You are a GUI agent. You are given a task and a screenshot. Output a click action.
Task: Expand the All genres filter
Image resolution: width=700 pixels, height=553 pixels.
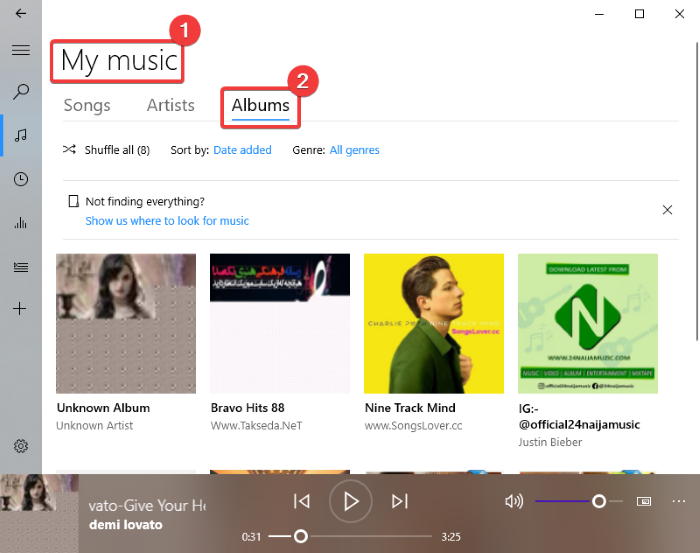pos(354,150)
